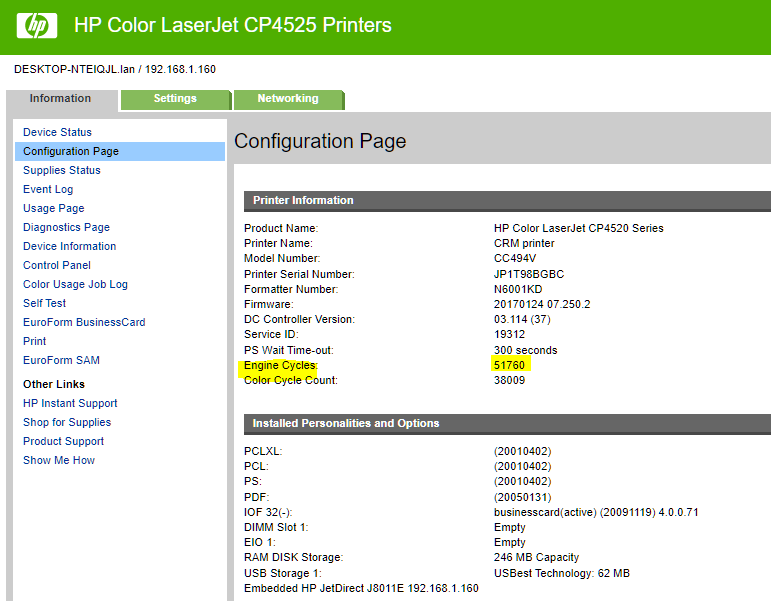Open the Networking tab
771x601 pixels.
288,99
